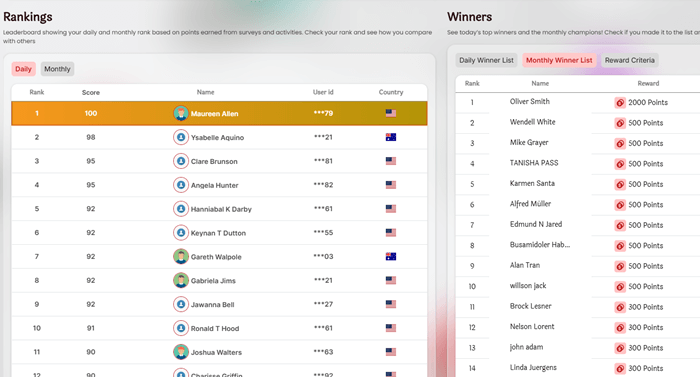Select the name Ronald T Hood
Screen dimensions: 700x377
pos(215,328)
